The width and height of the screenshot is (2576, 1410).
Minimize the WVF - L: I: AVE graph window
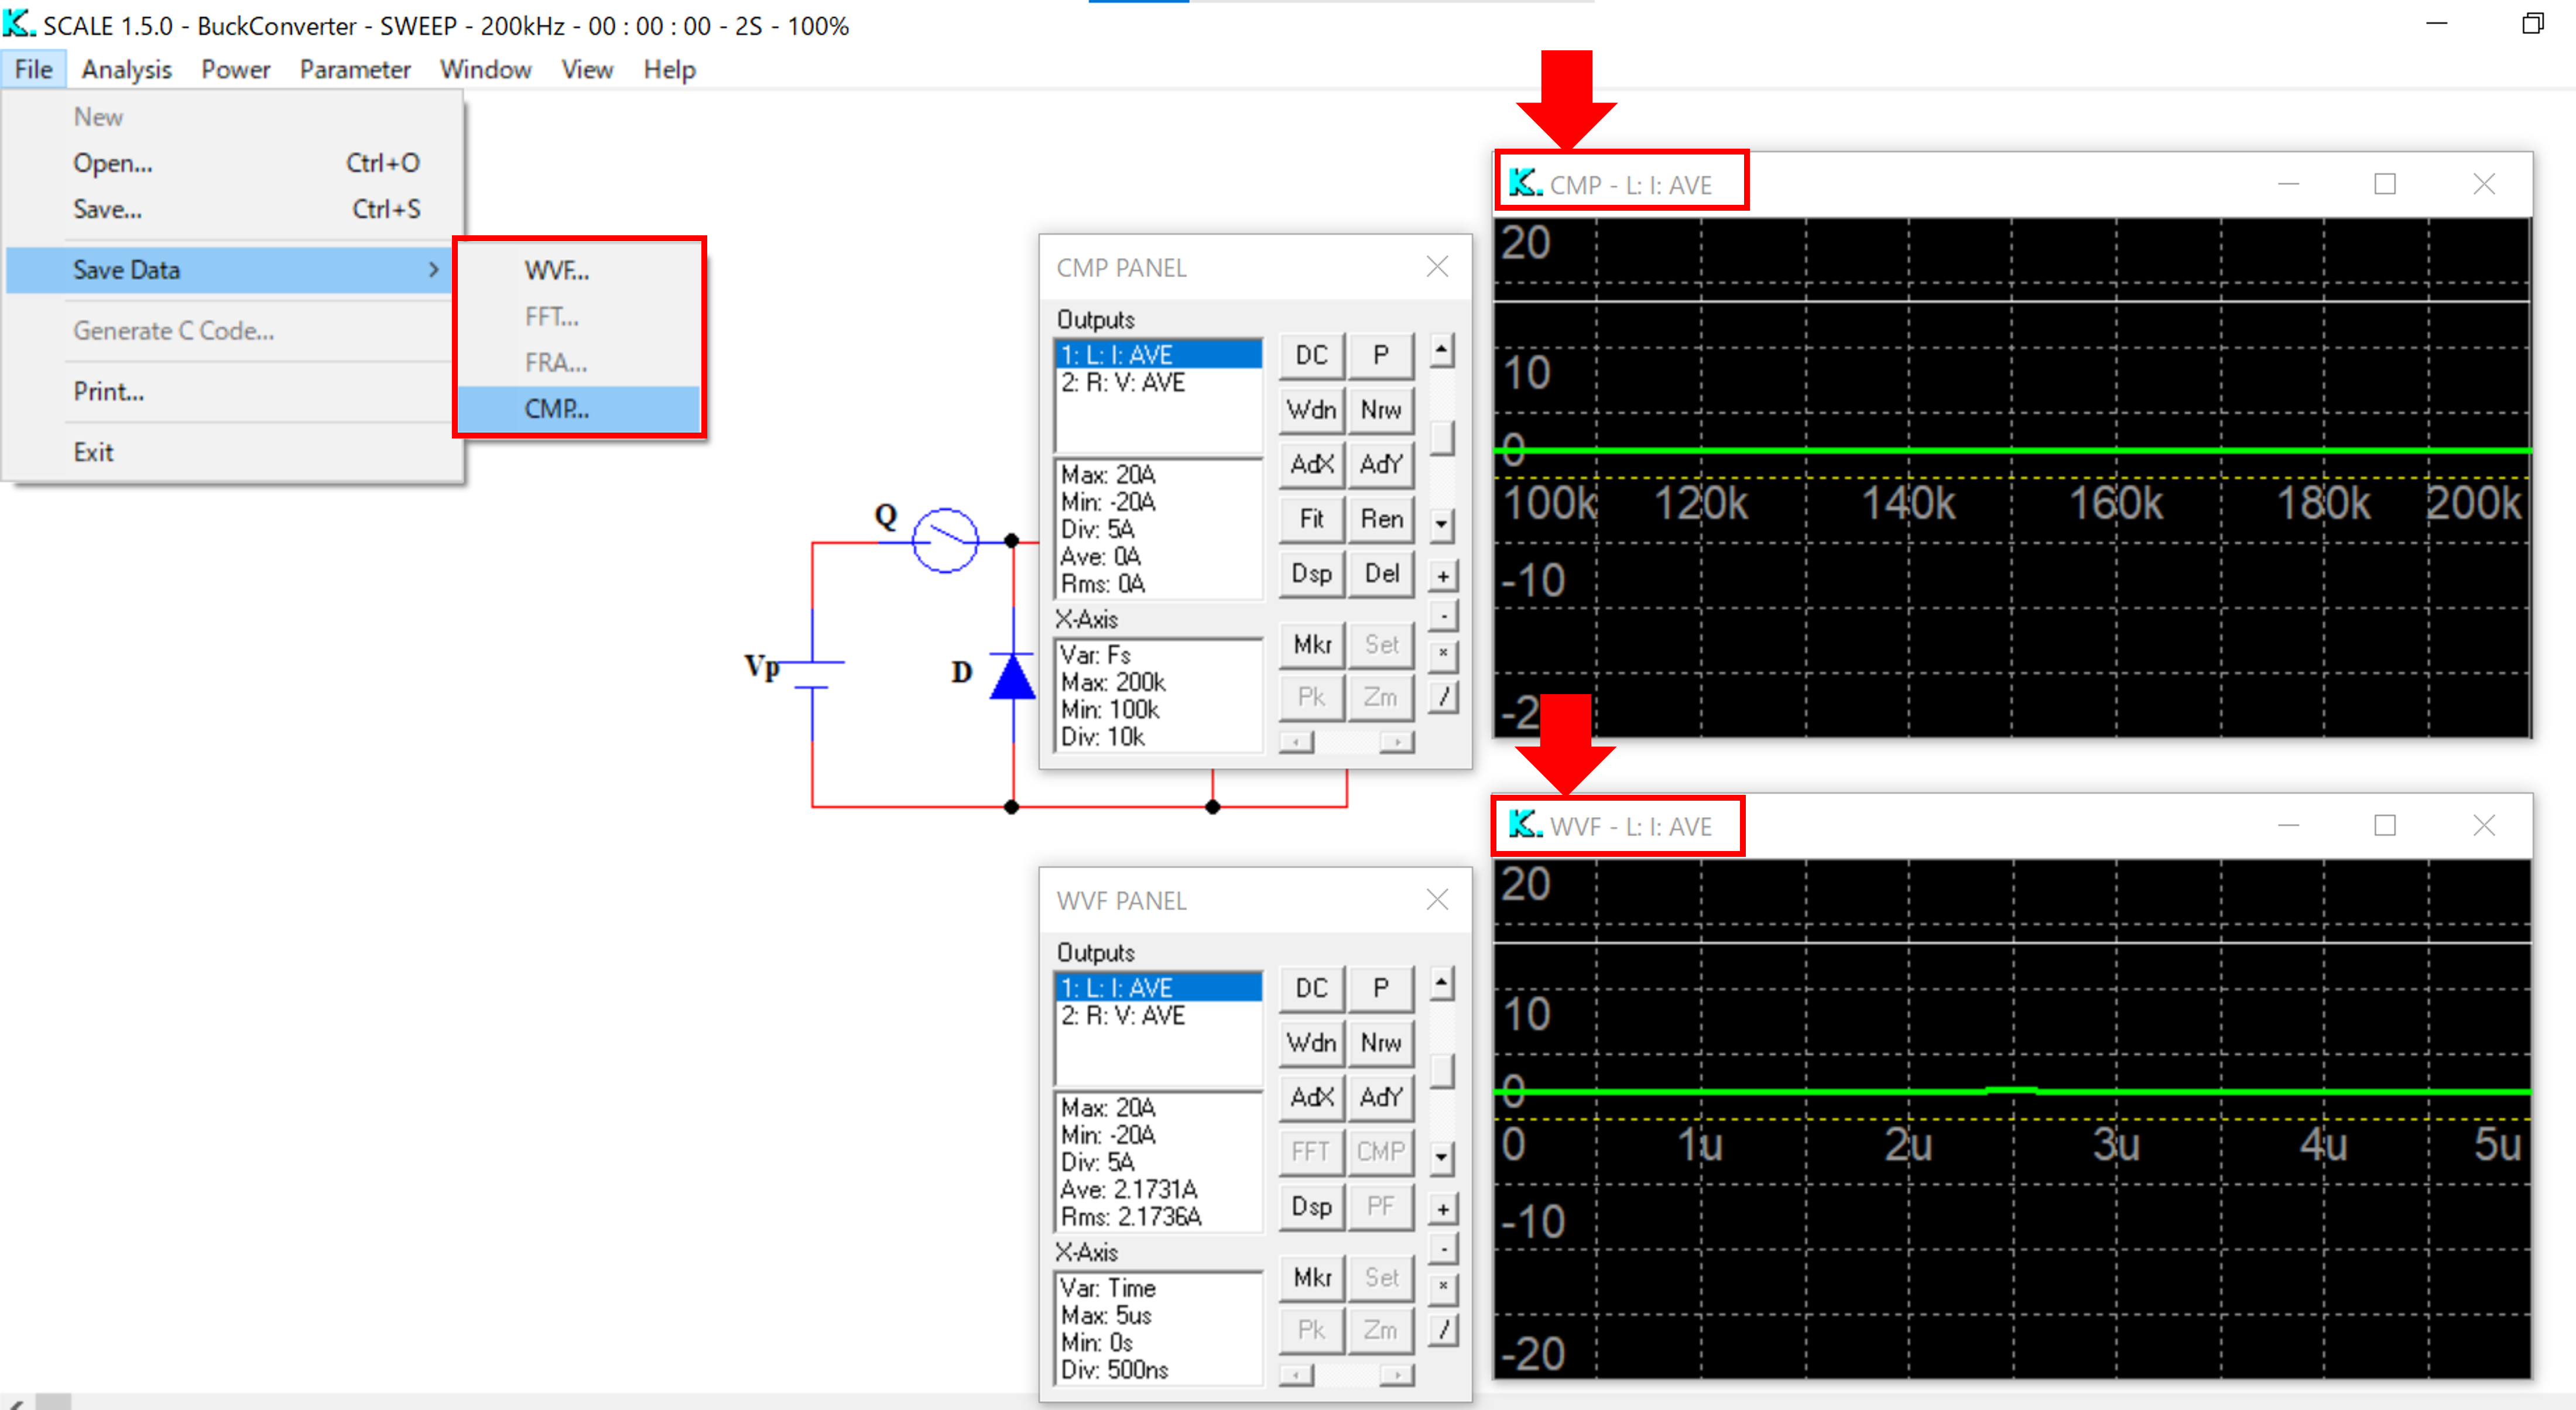(2288, 826)
